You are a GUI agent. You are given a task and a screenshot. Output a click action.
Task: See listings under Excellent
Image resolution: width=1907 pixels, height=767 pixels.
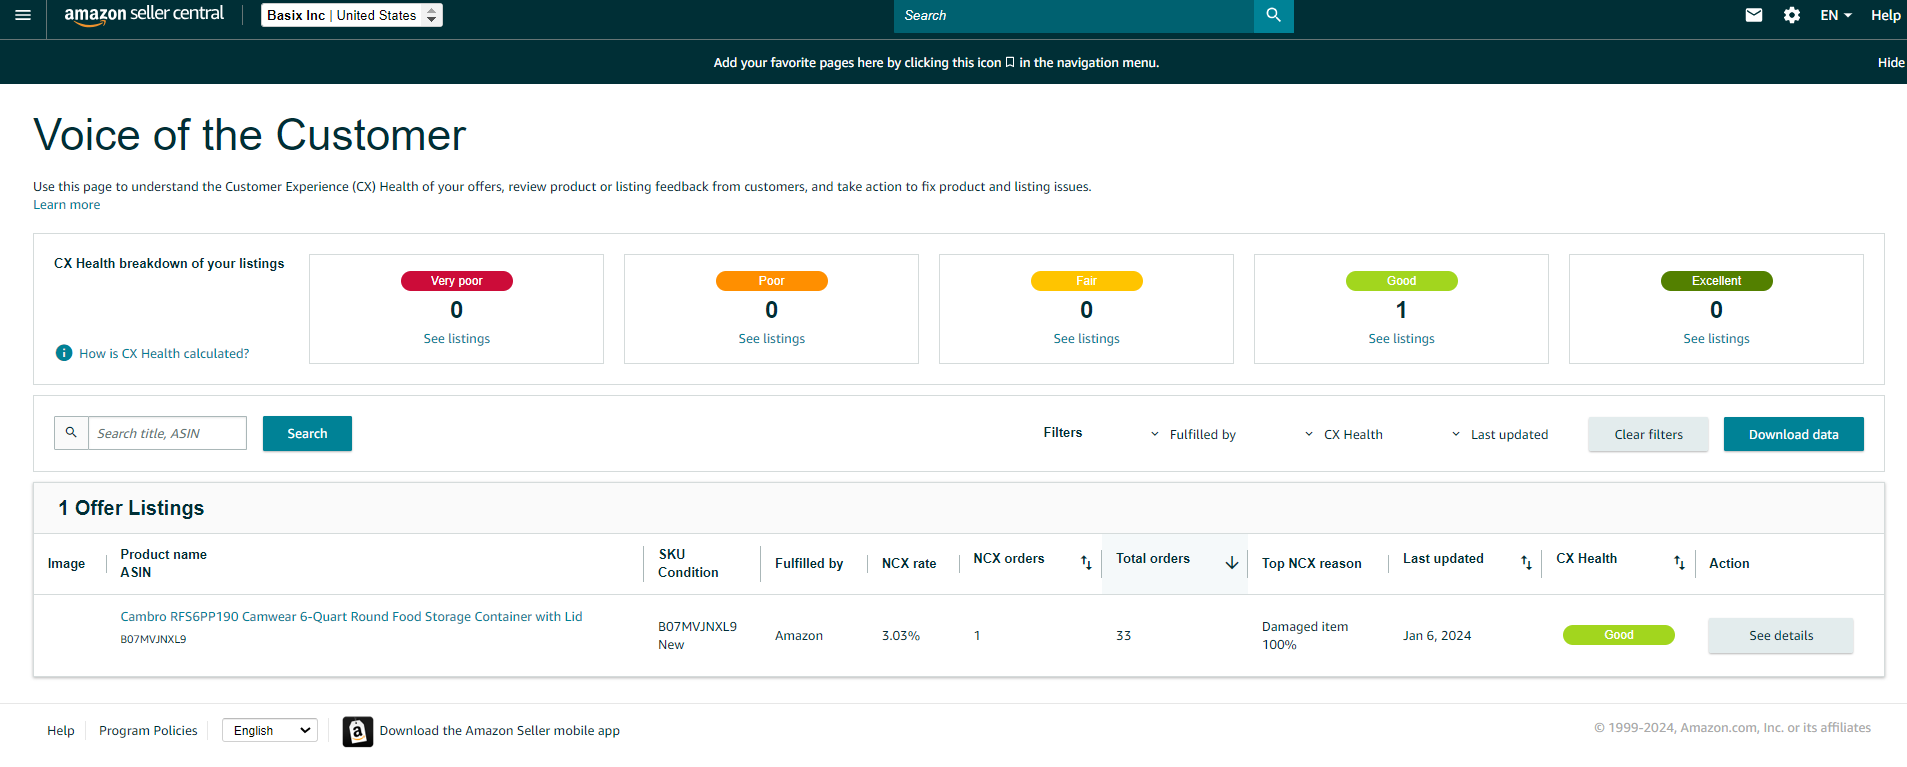1717,339
